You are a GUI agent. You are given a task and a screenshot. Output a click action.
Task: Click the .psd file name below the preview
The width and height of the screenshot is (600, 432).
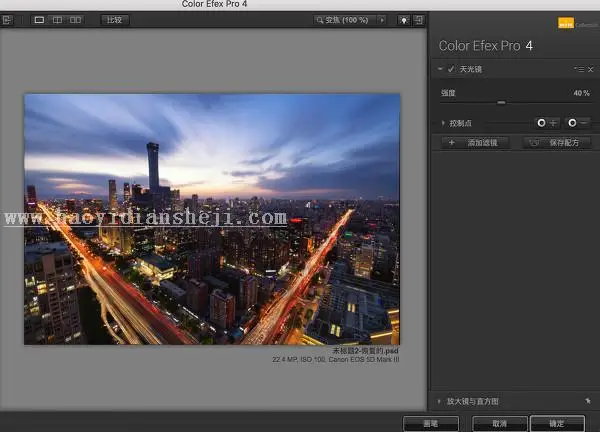coord(365,350)
